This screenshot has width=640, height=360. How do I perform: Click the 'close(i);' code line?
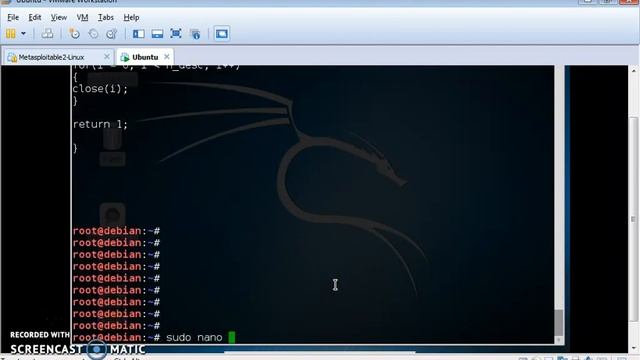[x=100, y=89]
